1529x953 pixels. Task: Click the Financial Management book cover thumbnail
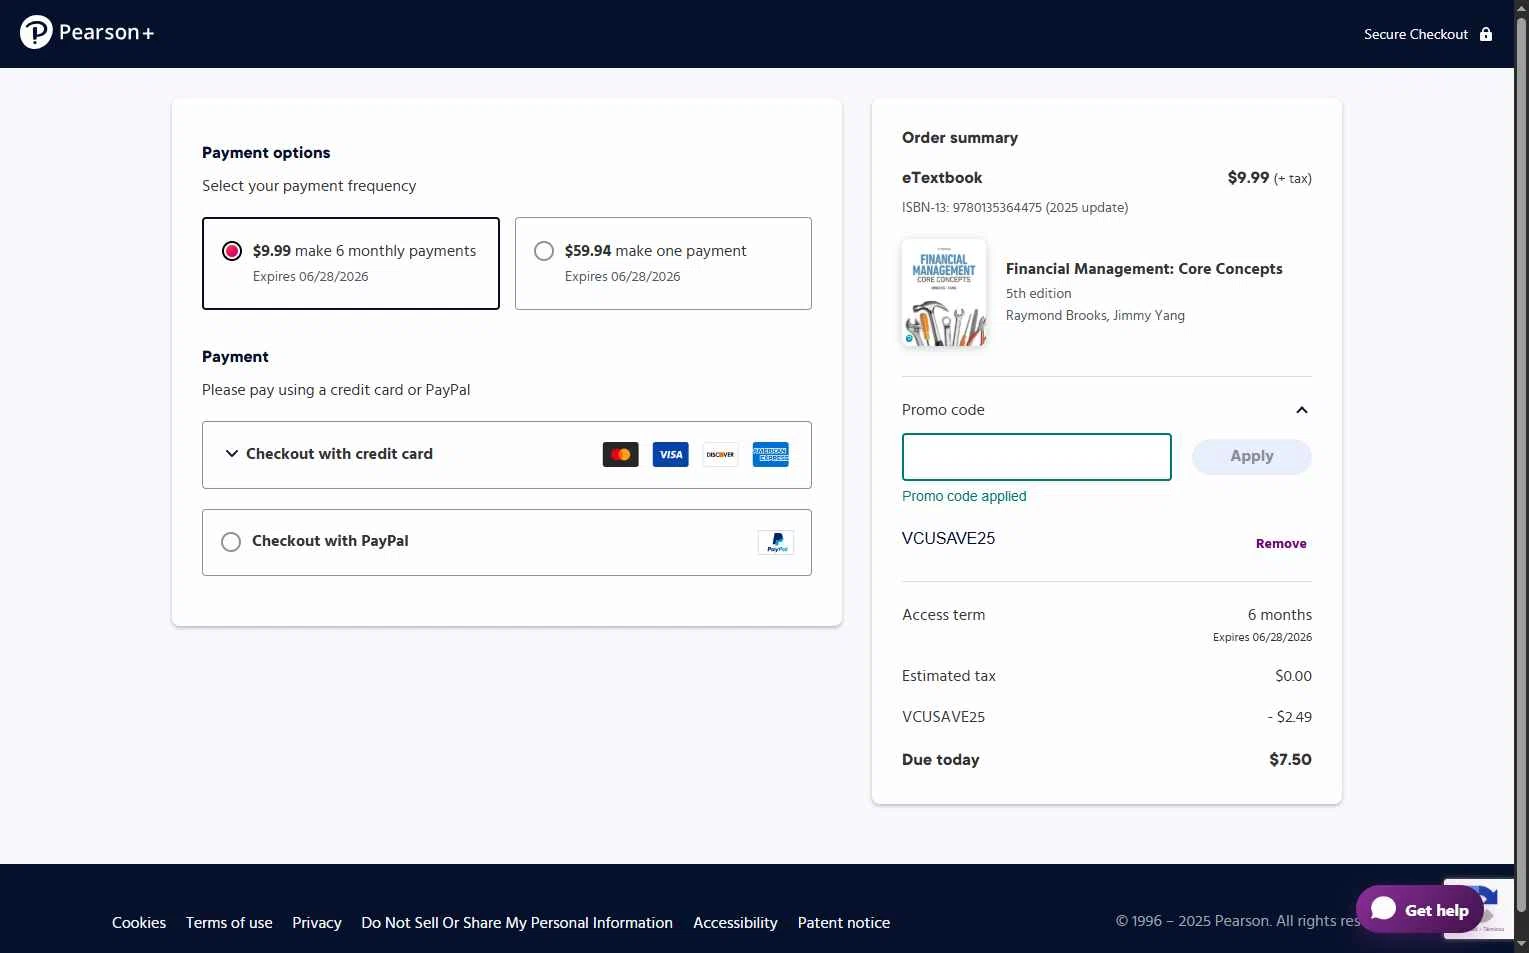point(944,293)
